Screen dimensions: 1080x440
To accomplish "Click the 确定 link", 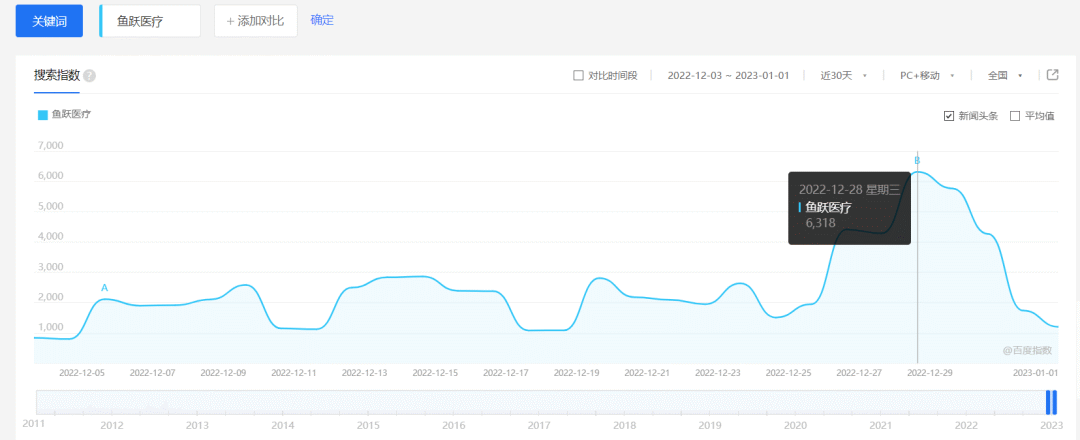I will tap(322, 20).
